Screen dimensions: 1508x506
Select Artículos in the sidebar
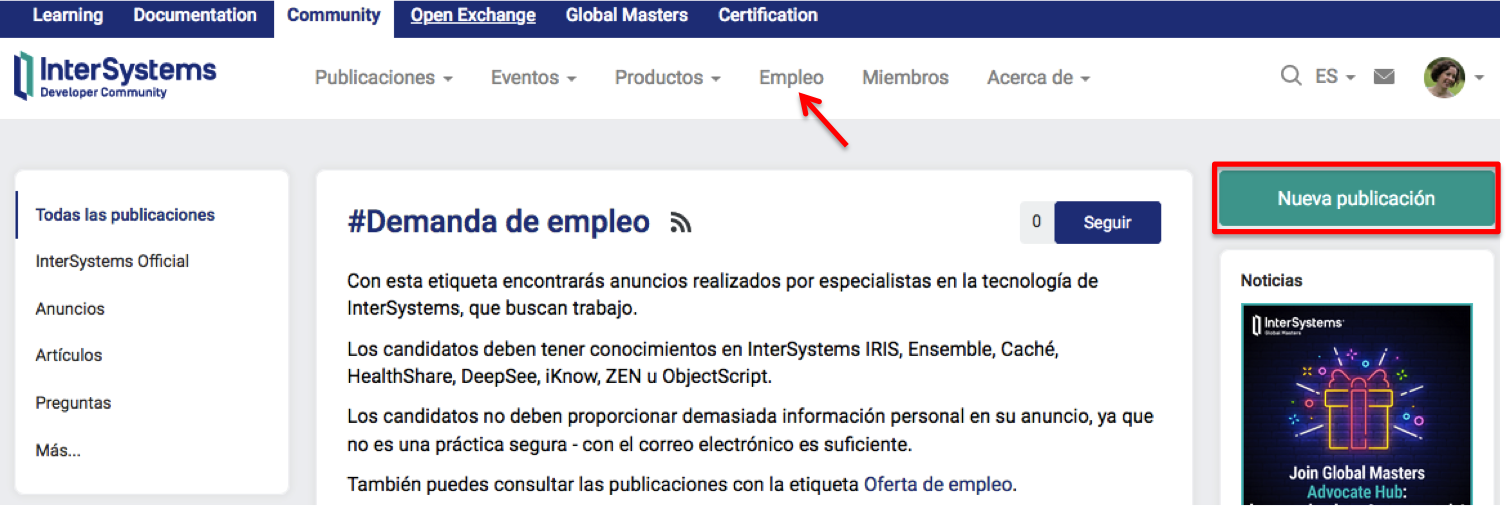coord(69,355)
